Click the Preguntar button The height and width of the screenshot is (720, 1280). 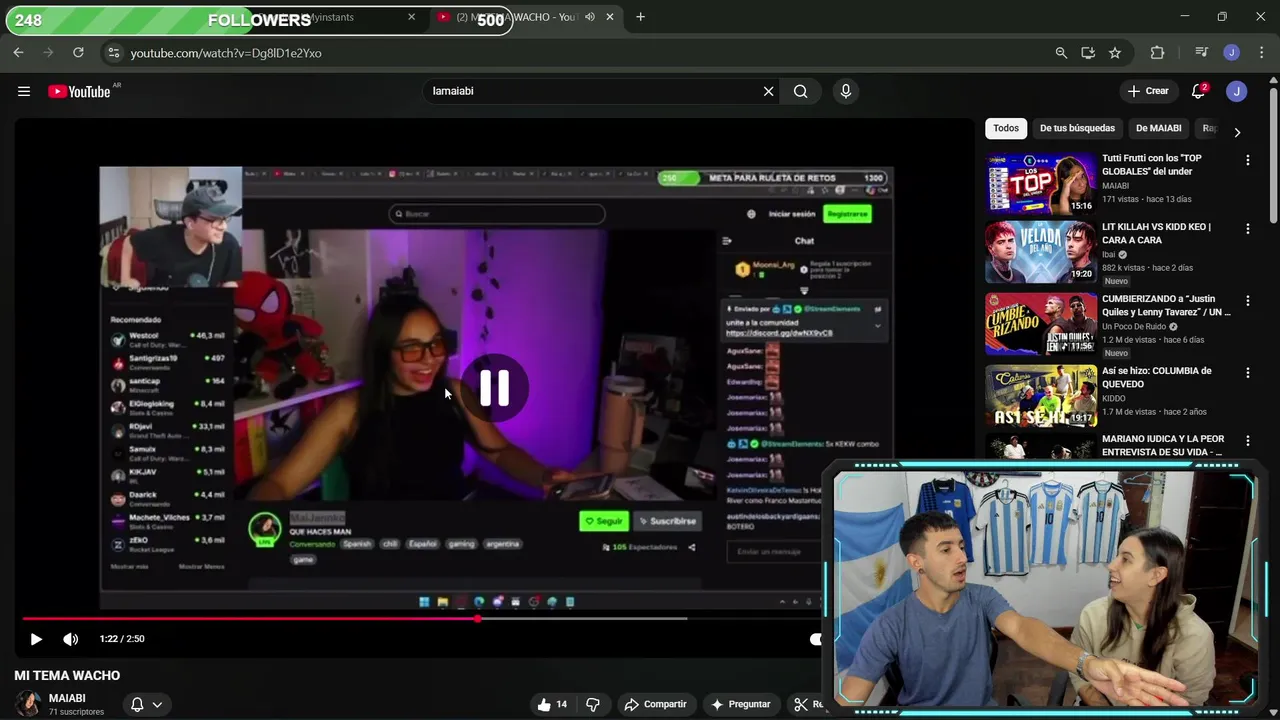[740, 704]
